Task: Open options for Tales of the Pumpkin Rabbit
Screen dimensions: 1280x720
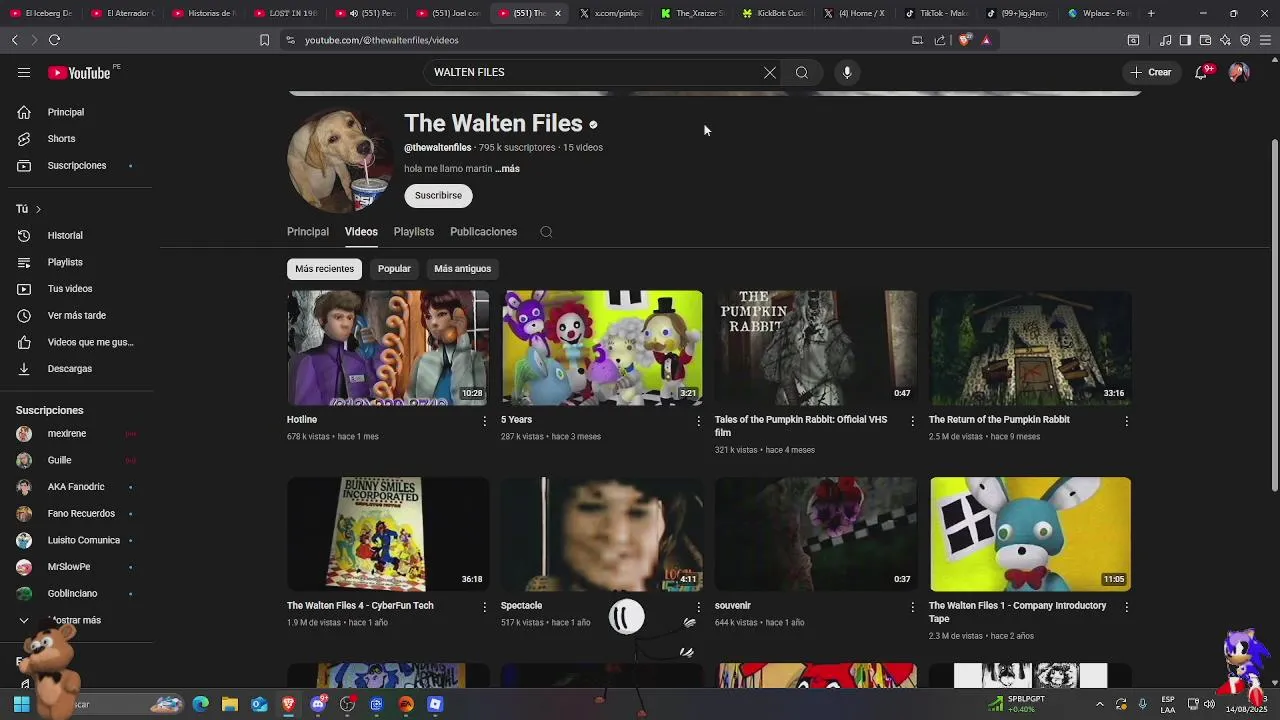Action: pyautogui.click(x=912, y=421)
